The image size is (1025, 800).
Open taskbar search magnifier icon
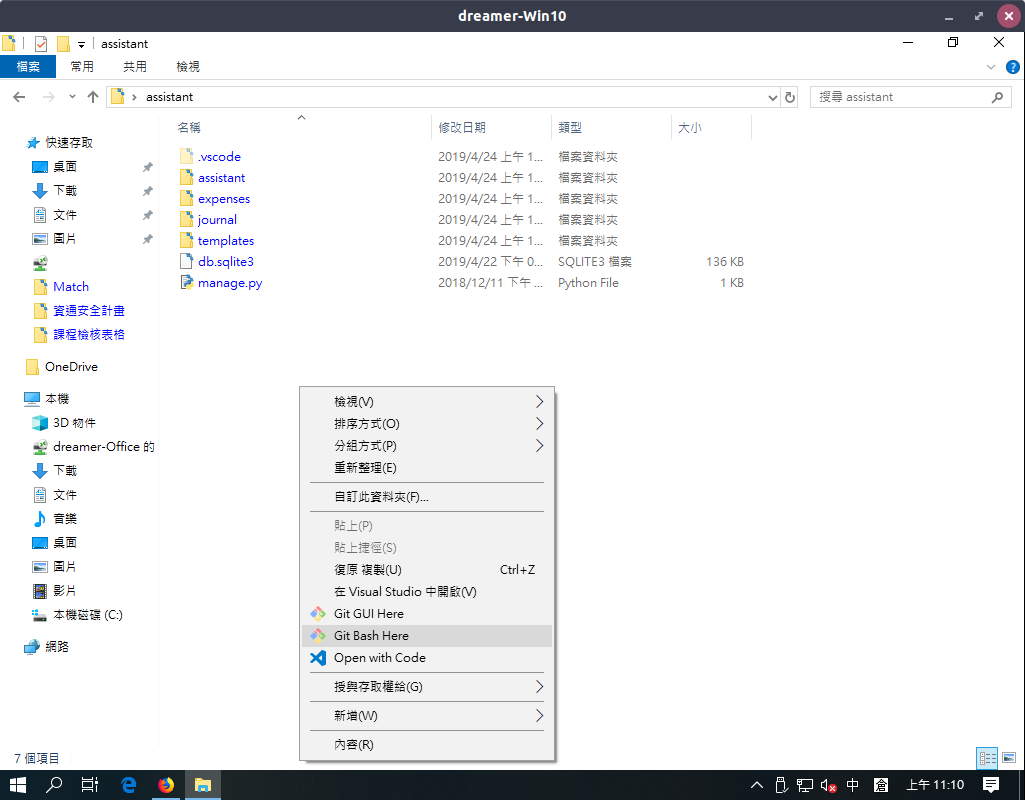point(55,785)
